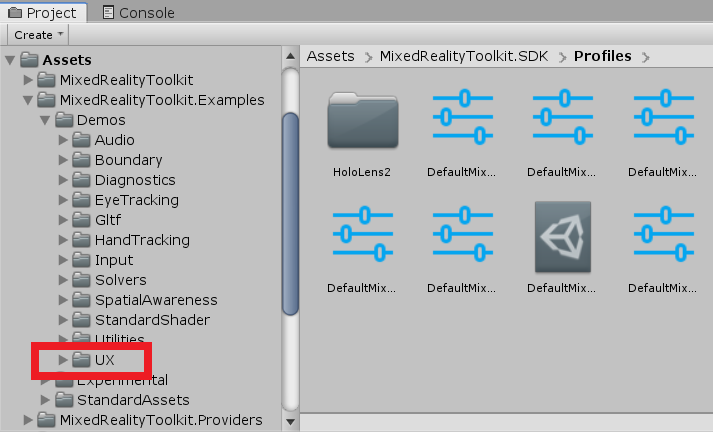Click the Diagnostics folder icon
The height and width of the screenshot is (432, 713).
81,180
